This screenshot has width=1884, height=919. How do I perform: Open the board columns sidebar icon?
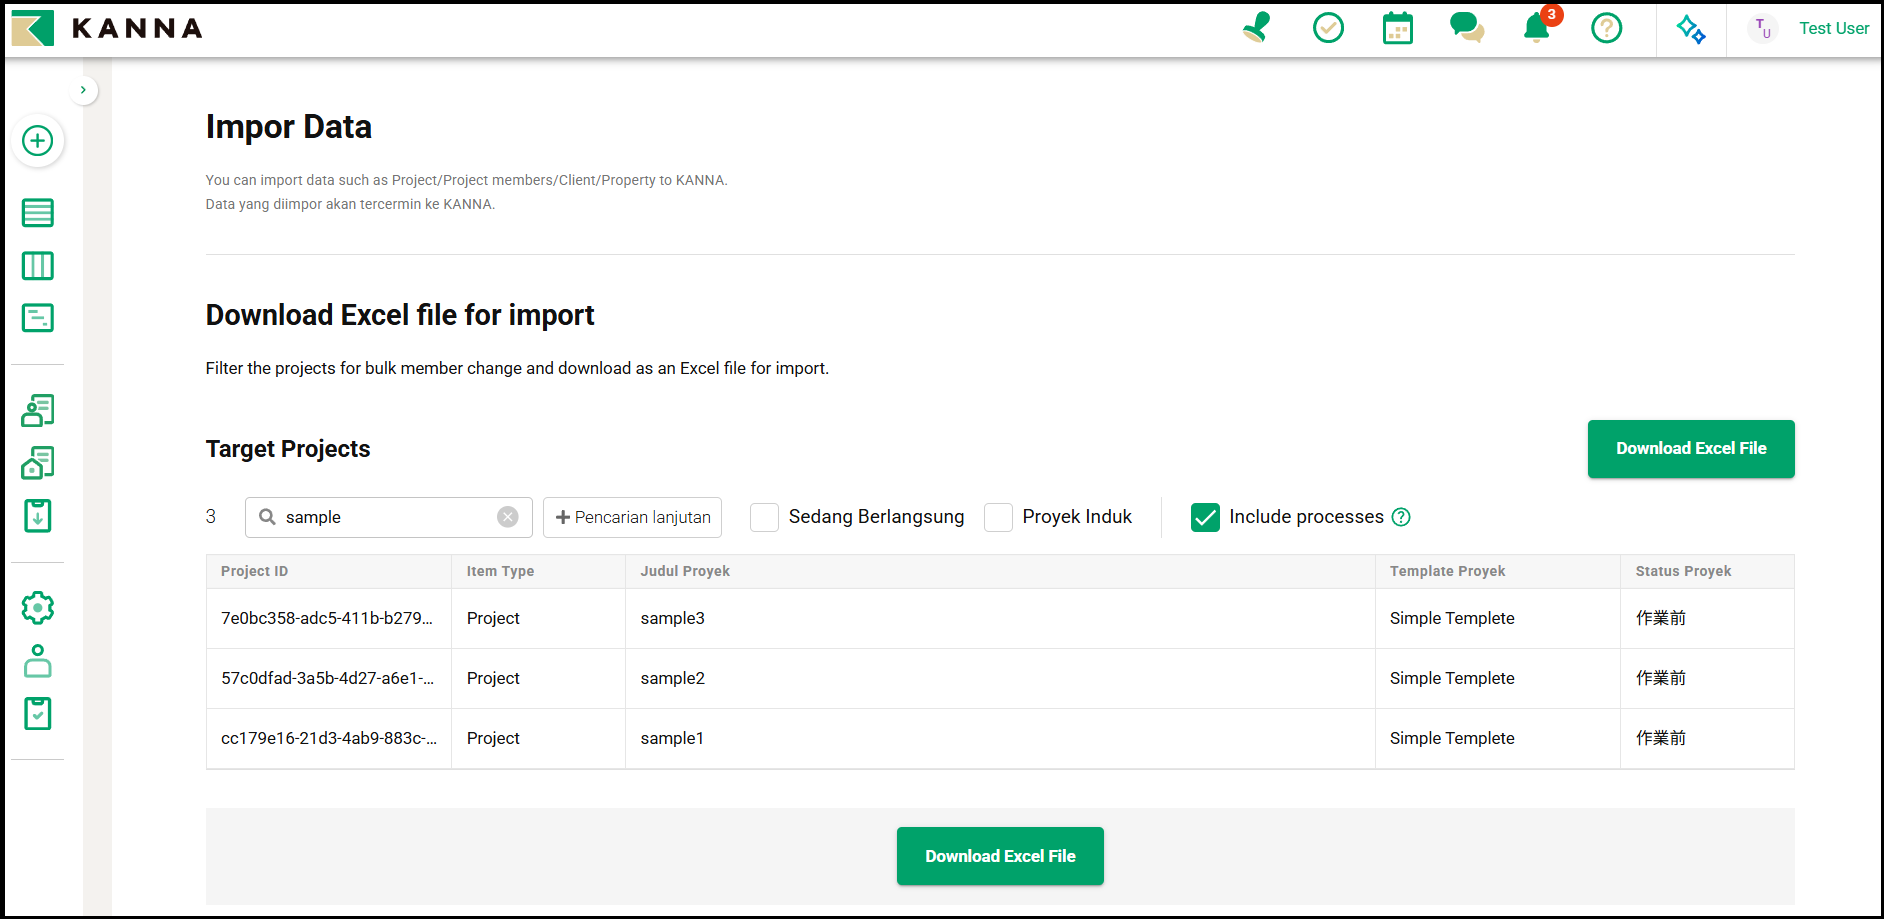click(x=38, y=266)
